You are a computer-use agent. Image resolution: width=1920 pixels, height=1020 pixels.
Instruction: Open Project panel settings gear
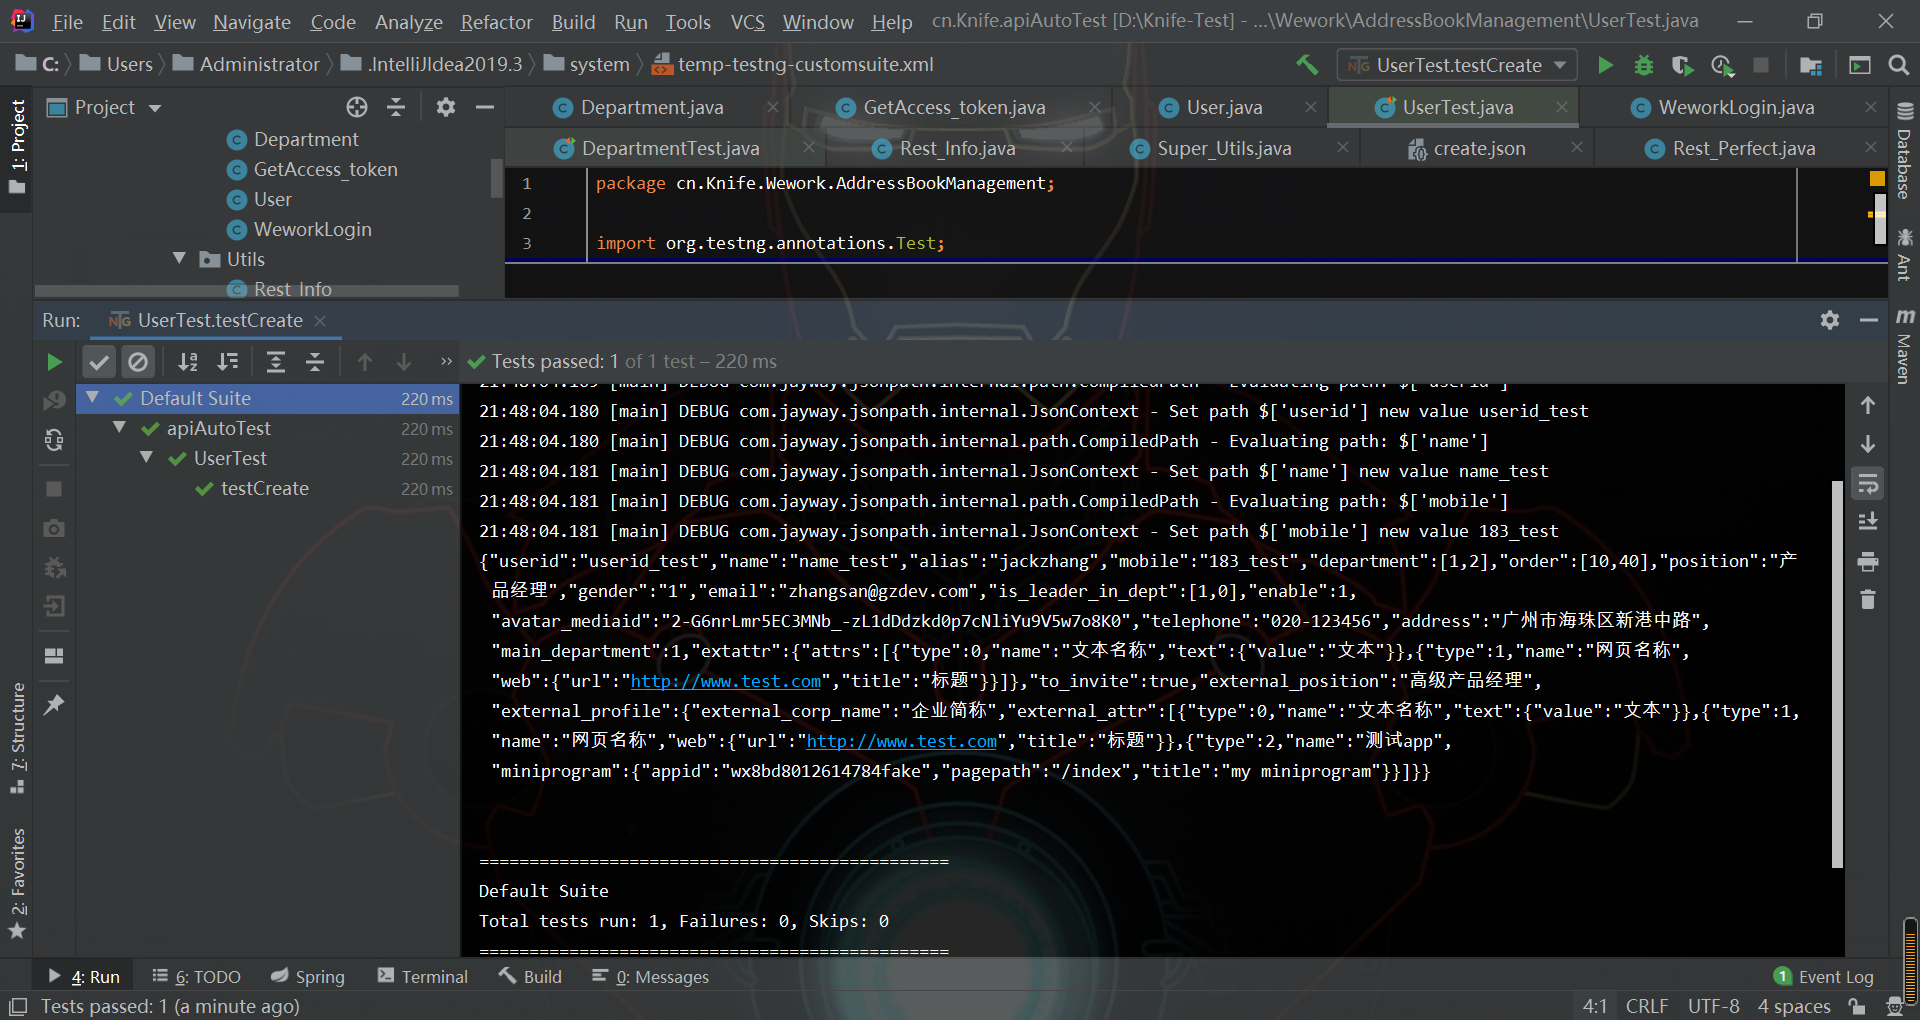click(446, 107)
